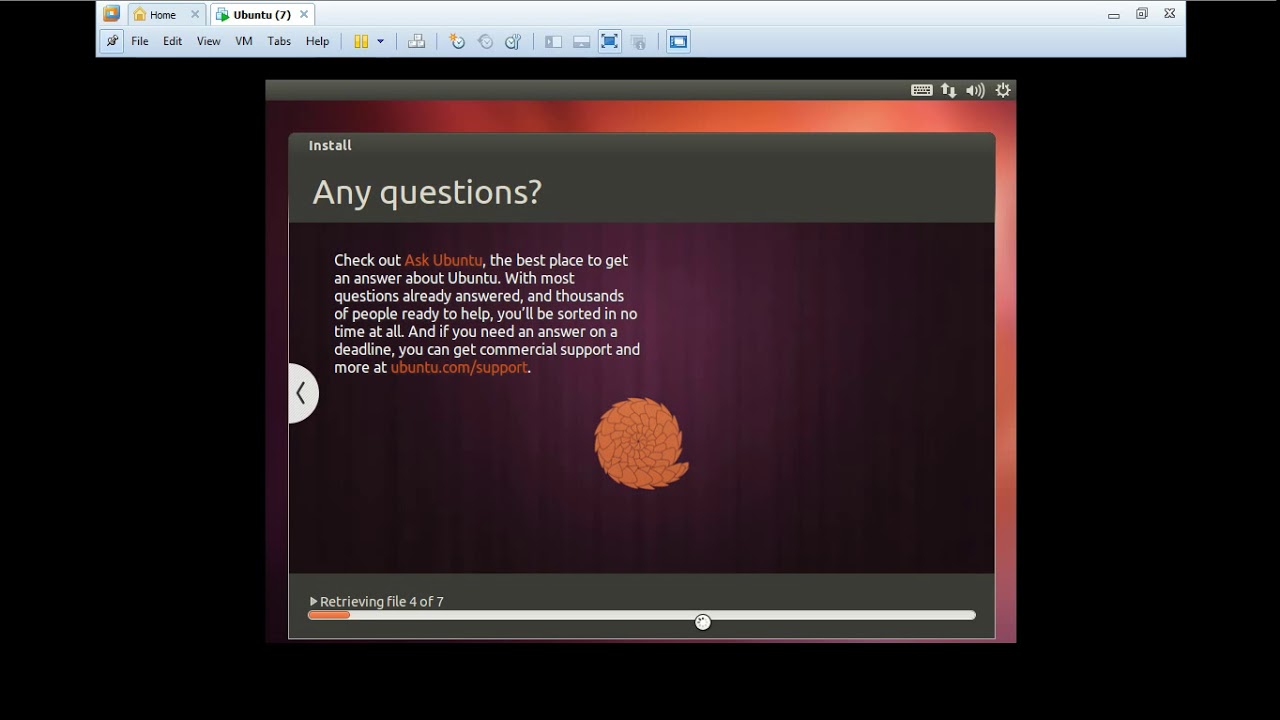Follow the Ask Ubuntu link
1280x720 pixels.
(444, 260)
